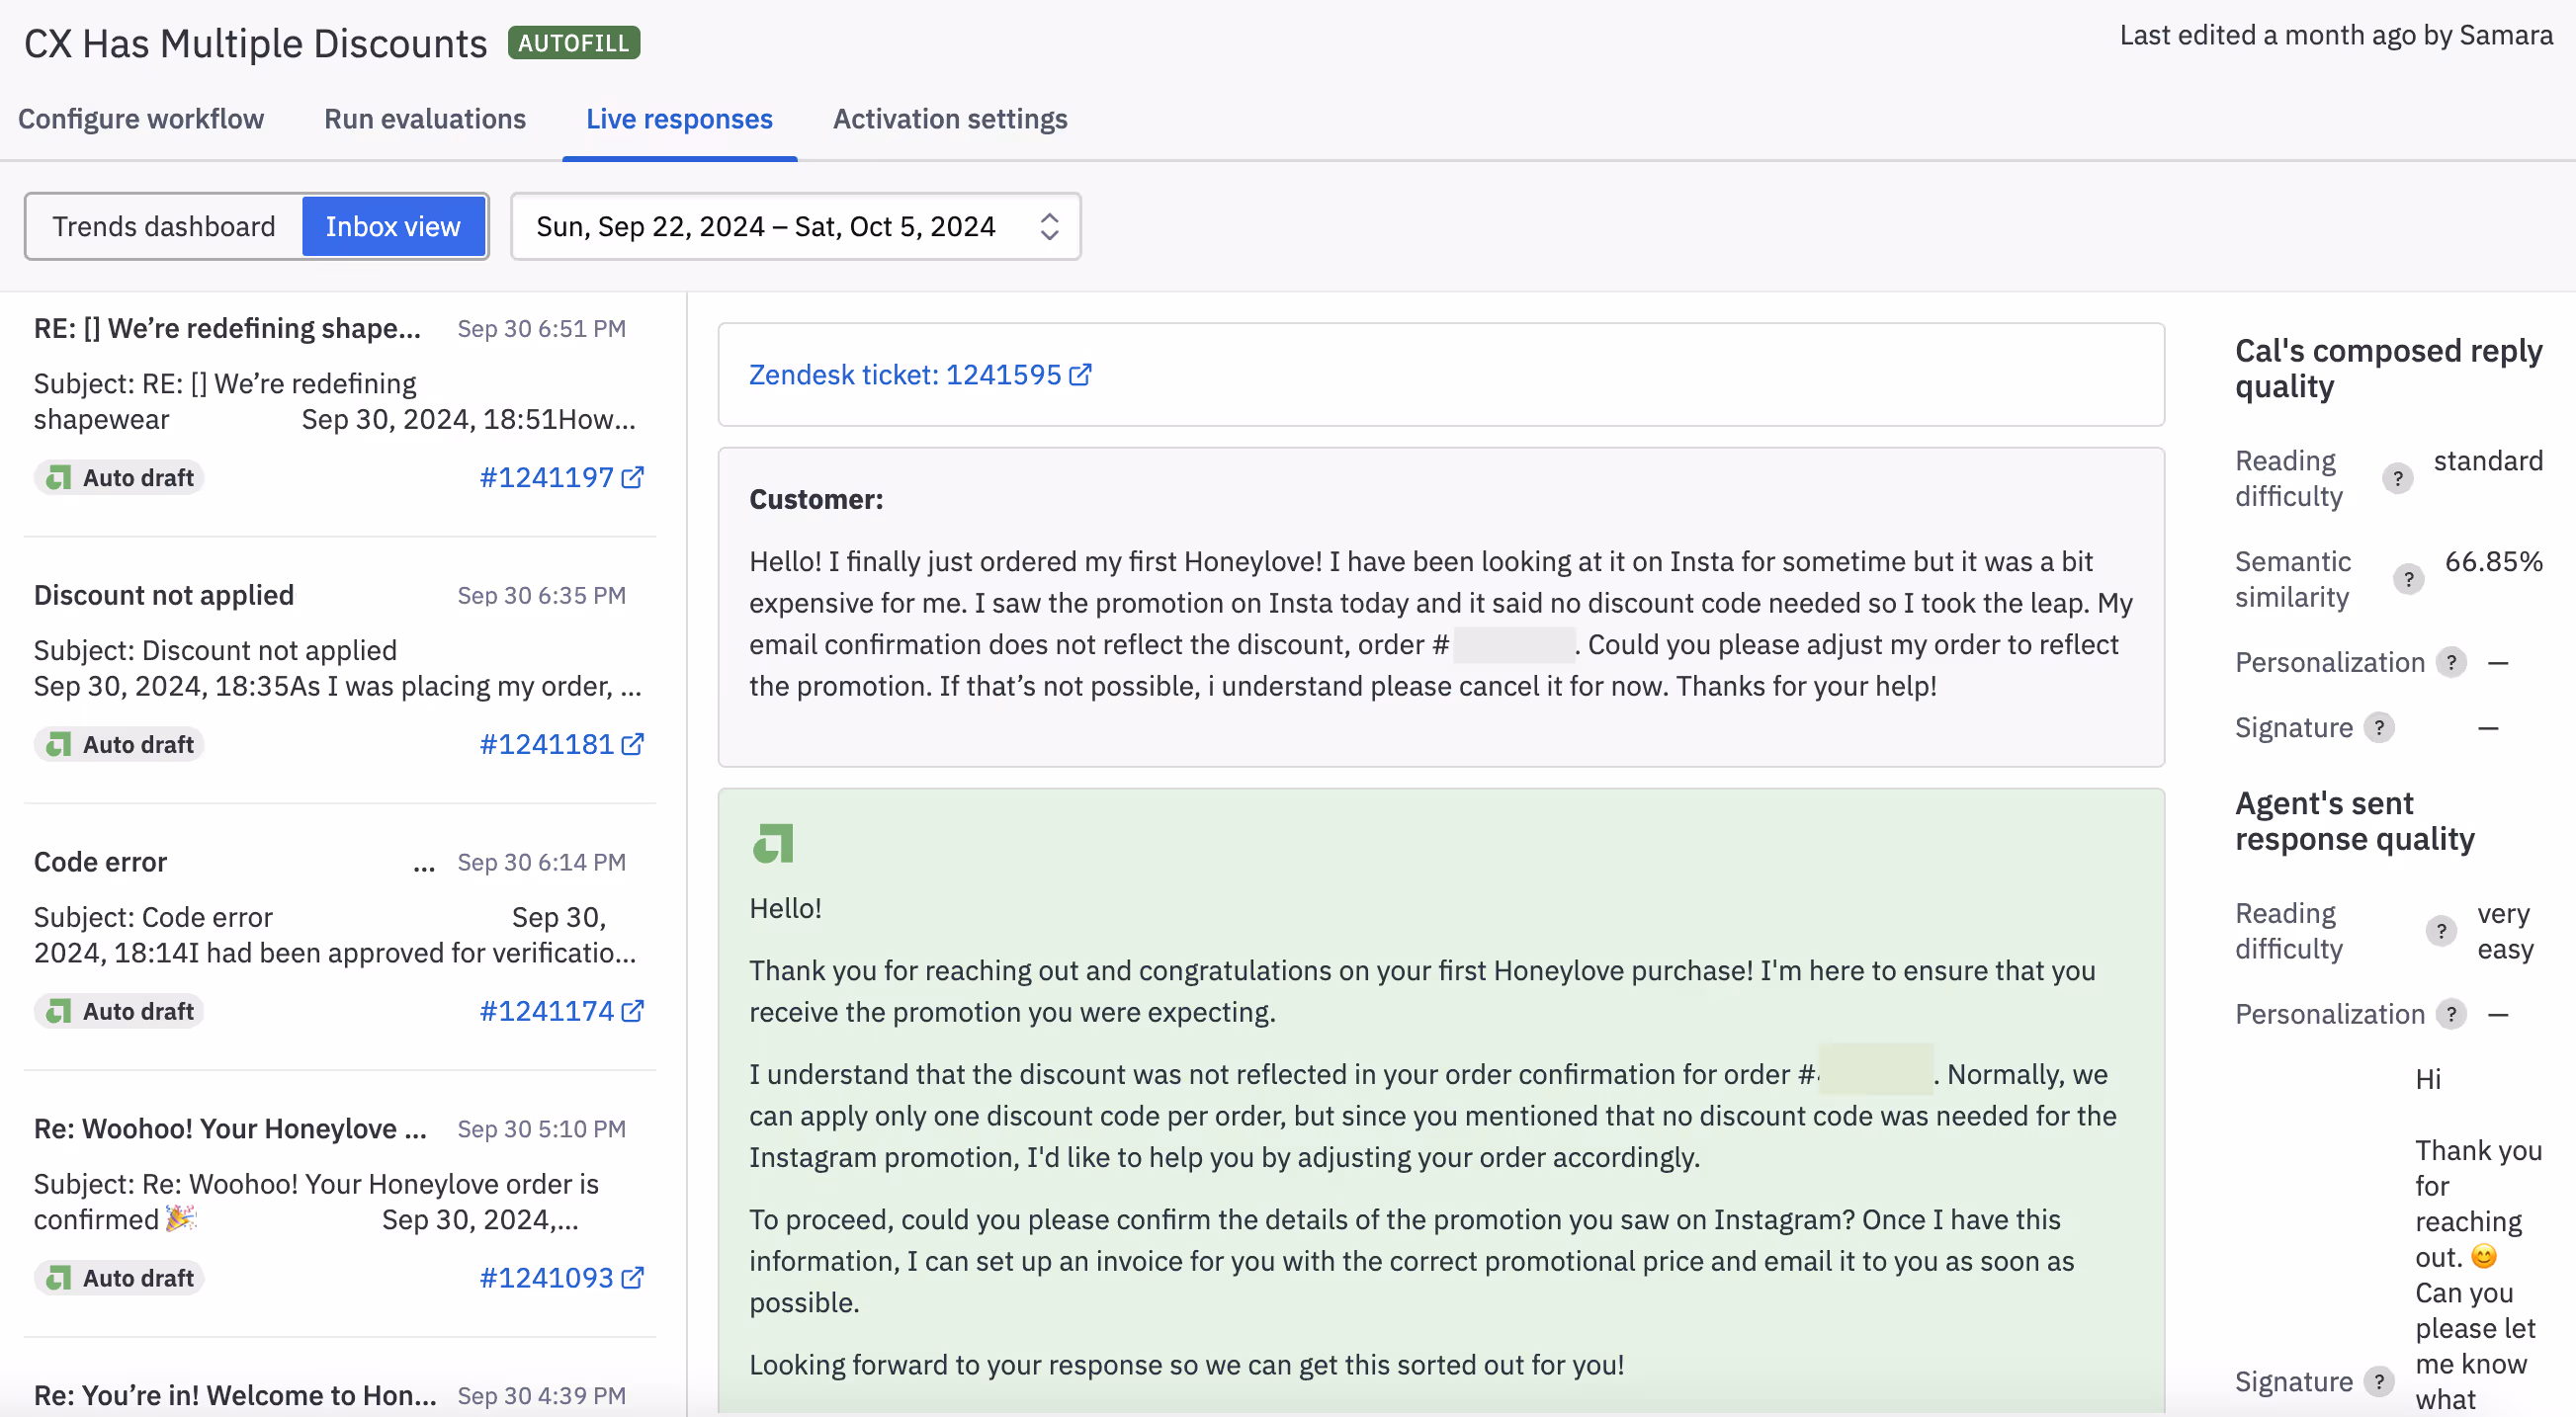This screenshot has width=2576, height=1417.
Task: Open the Activation settings tab
Action: pyautogui.click(x=950, y=119)
